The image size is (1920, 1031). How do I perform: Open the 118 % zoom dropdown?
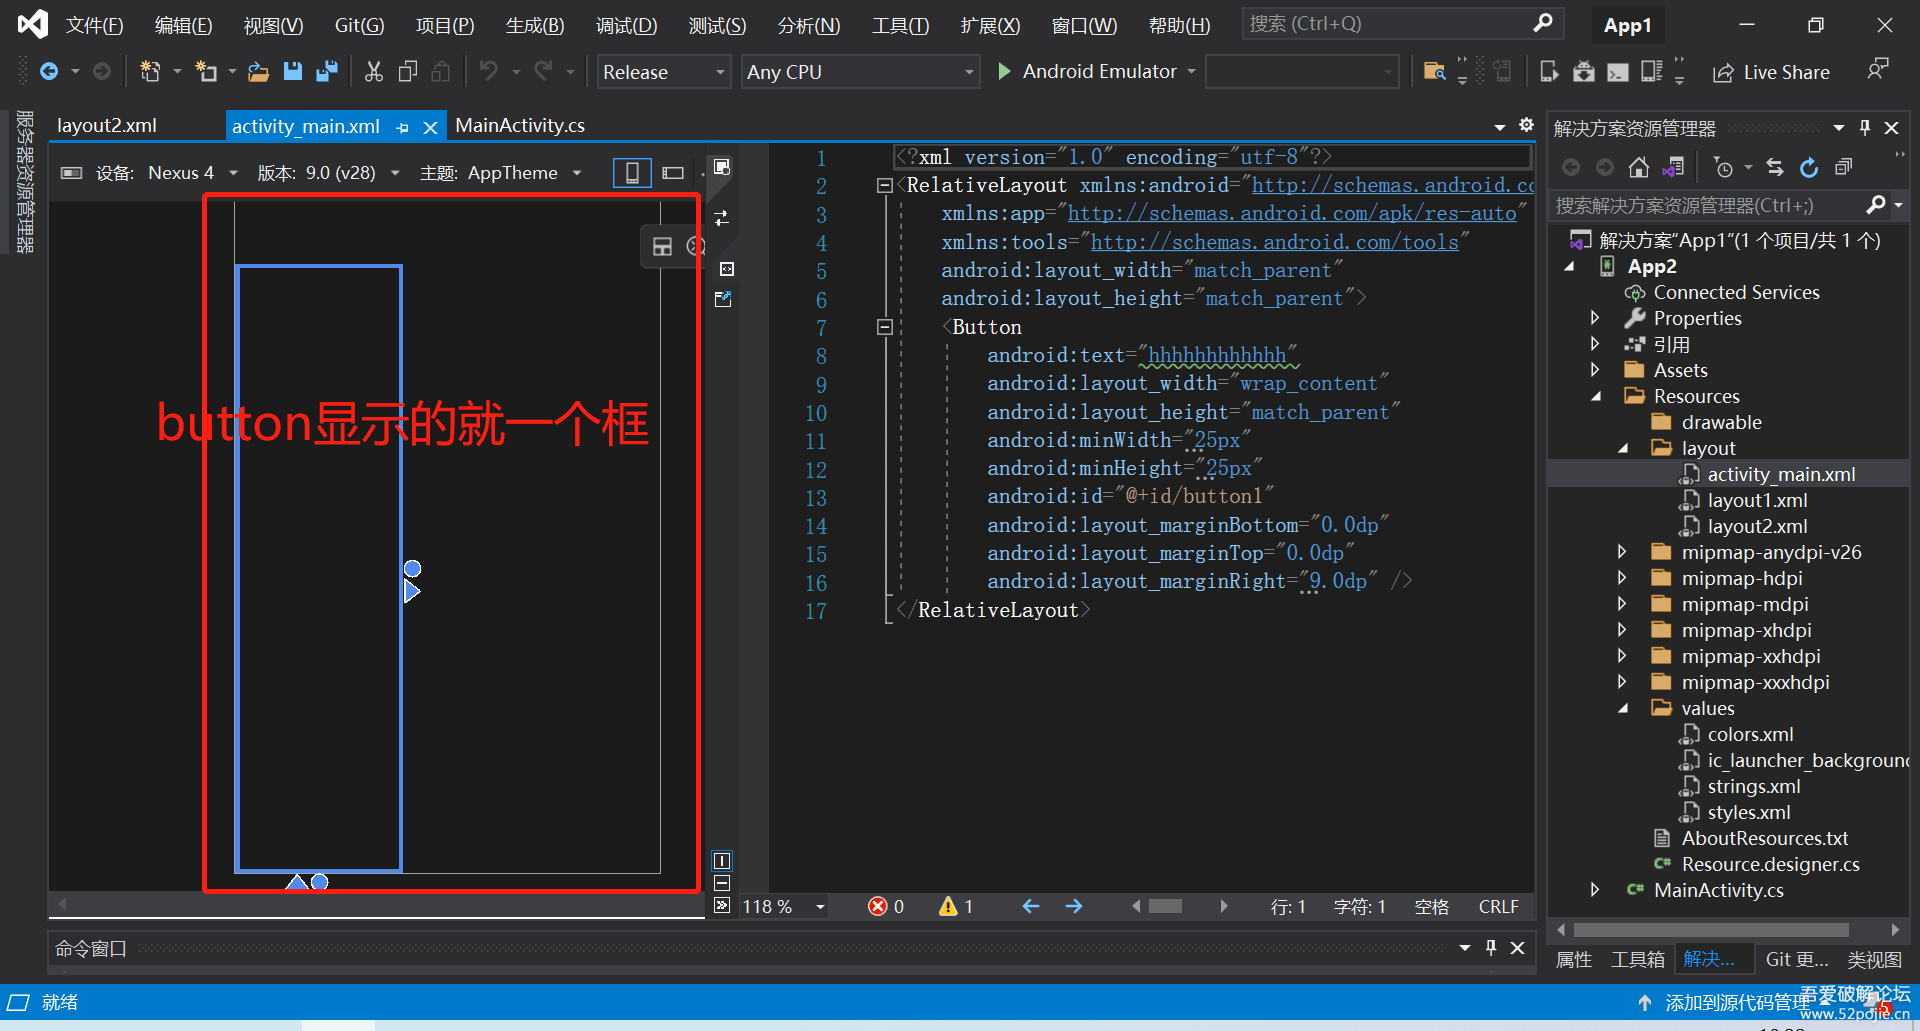[784, 906]
